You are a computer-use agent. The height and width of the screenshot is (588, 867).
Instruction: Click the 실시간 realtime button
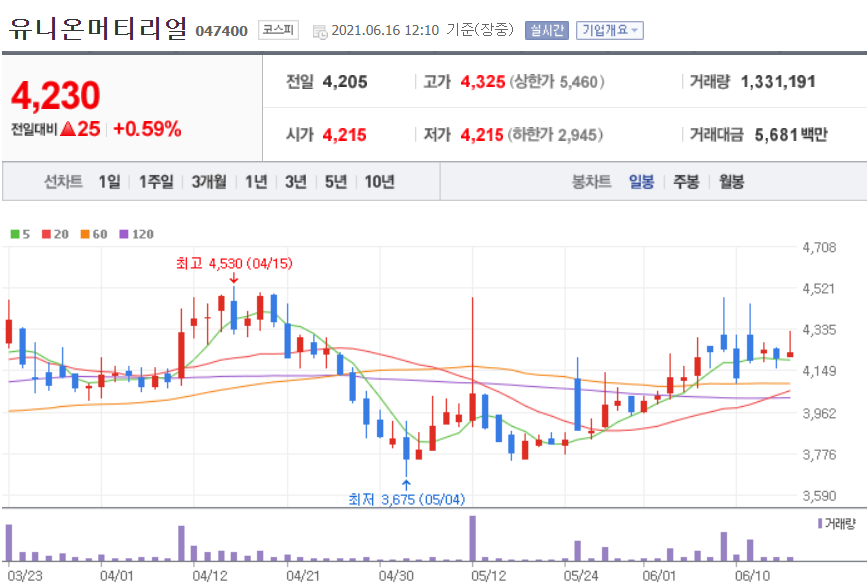click(x=546, y=30)
